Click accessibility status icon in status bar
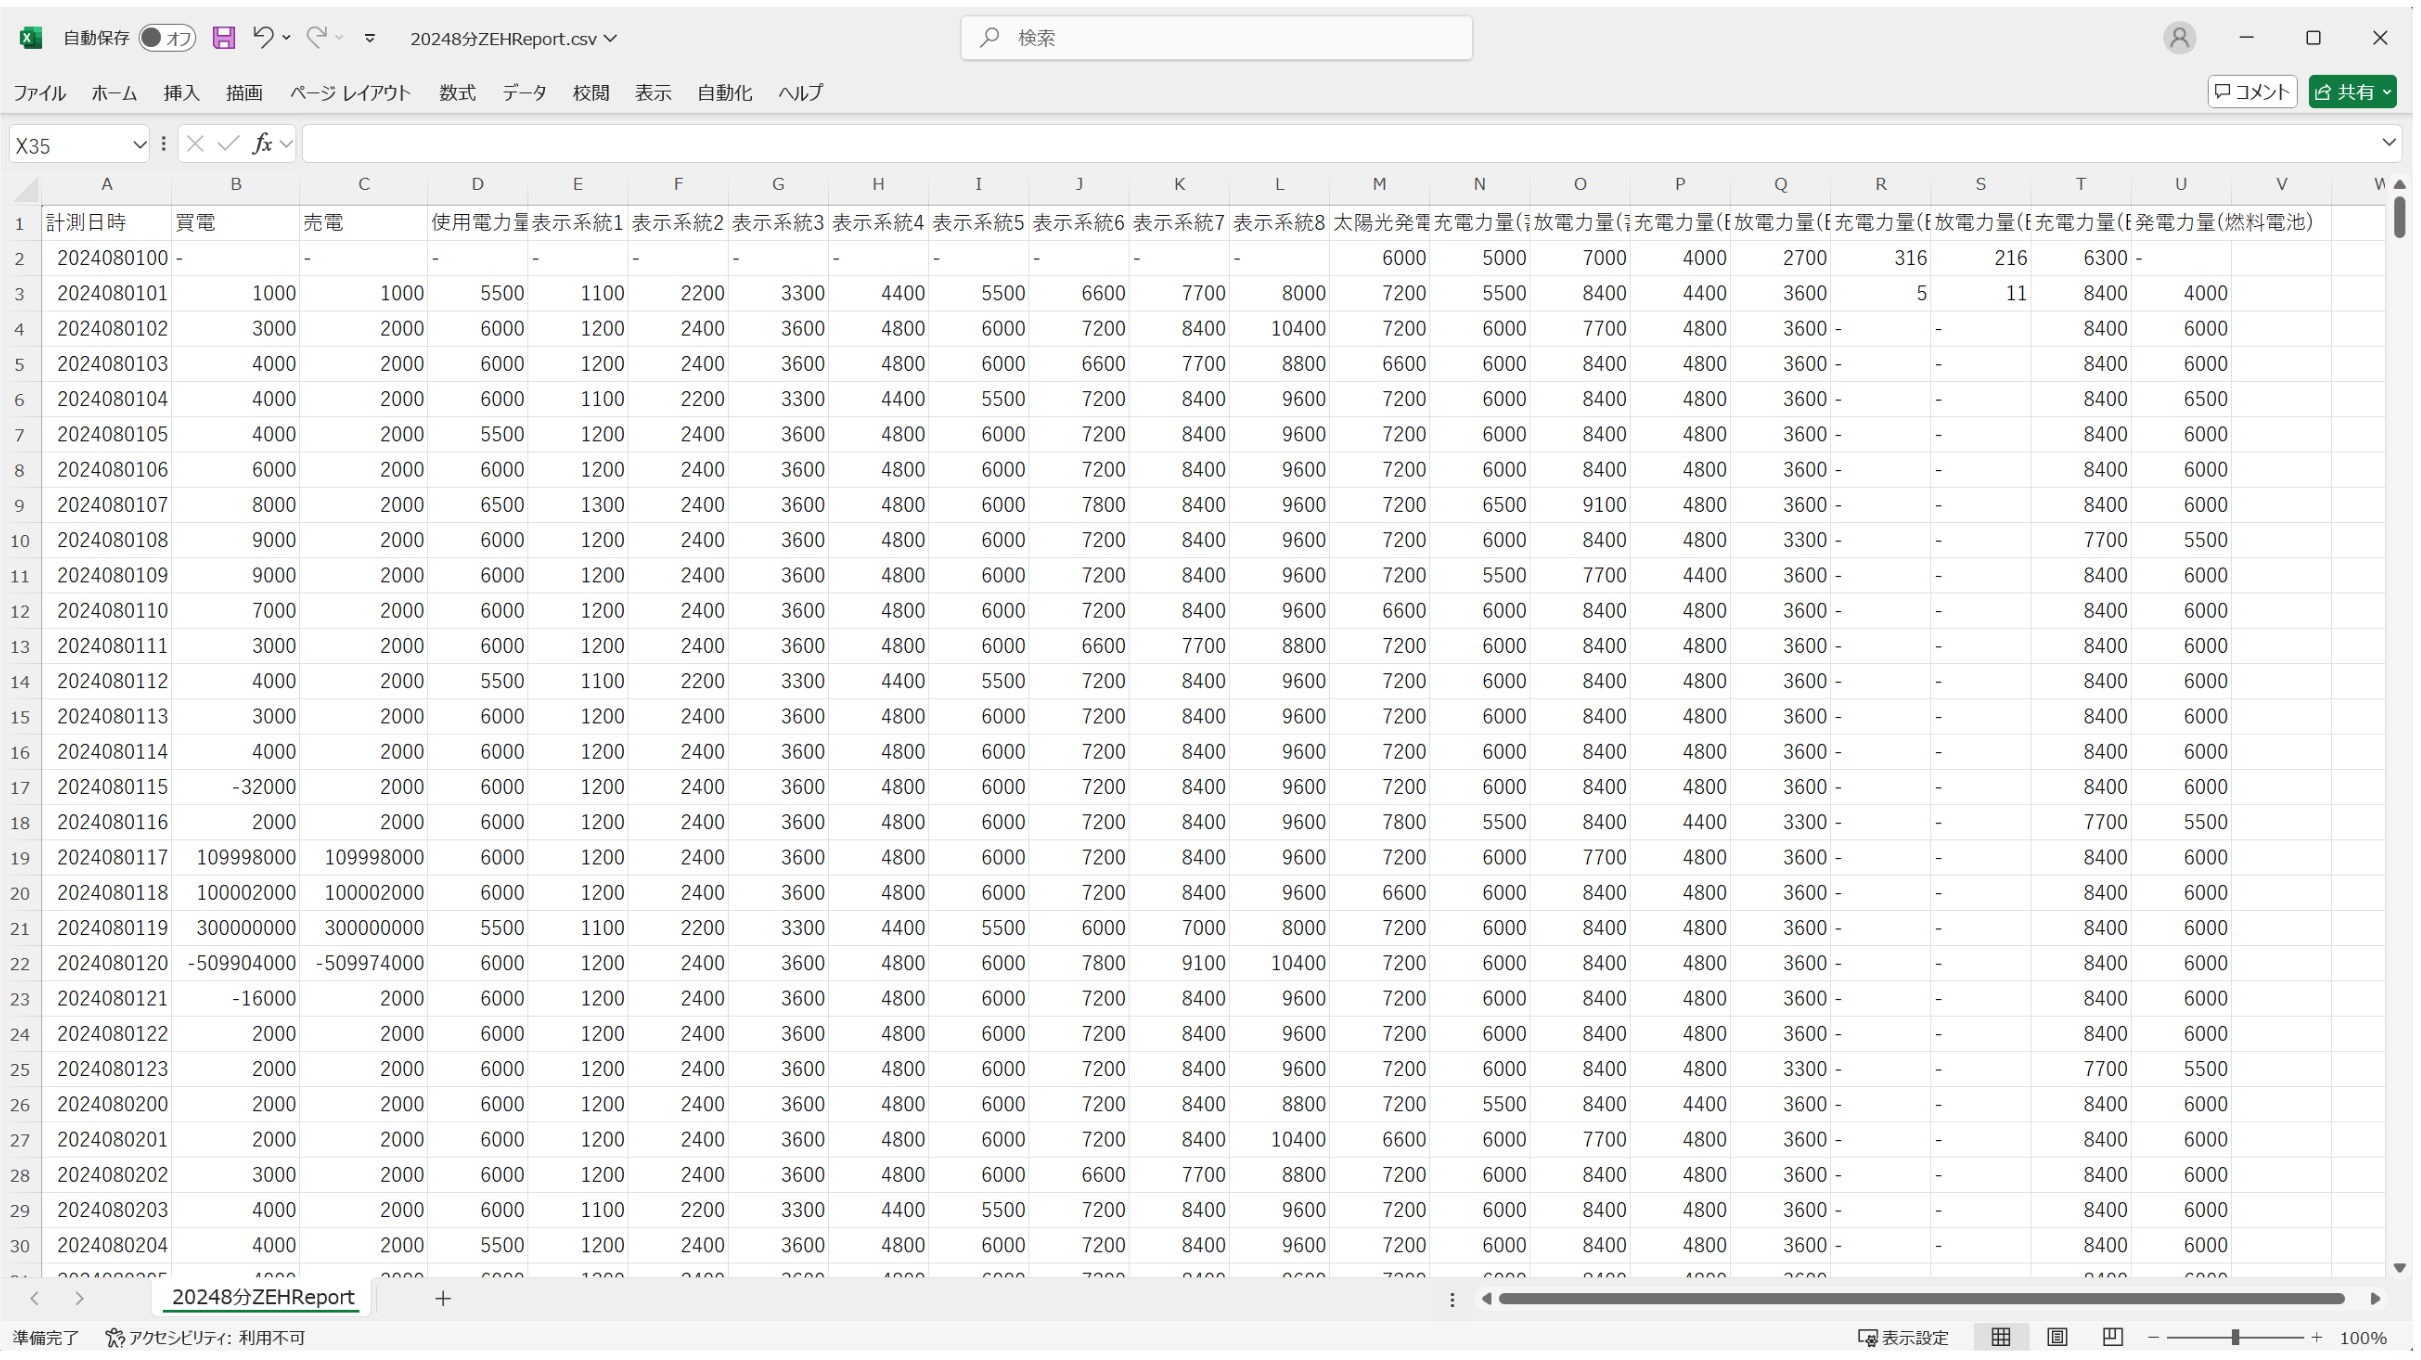This screenshot has height=1360, width=2421. click(x=115, y=1338)
